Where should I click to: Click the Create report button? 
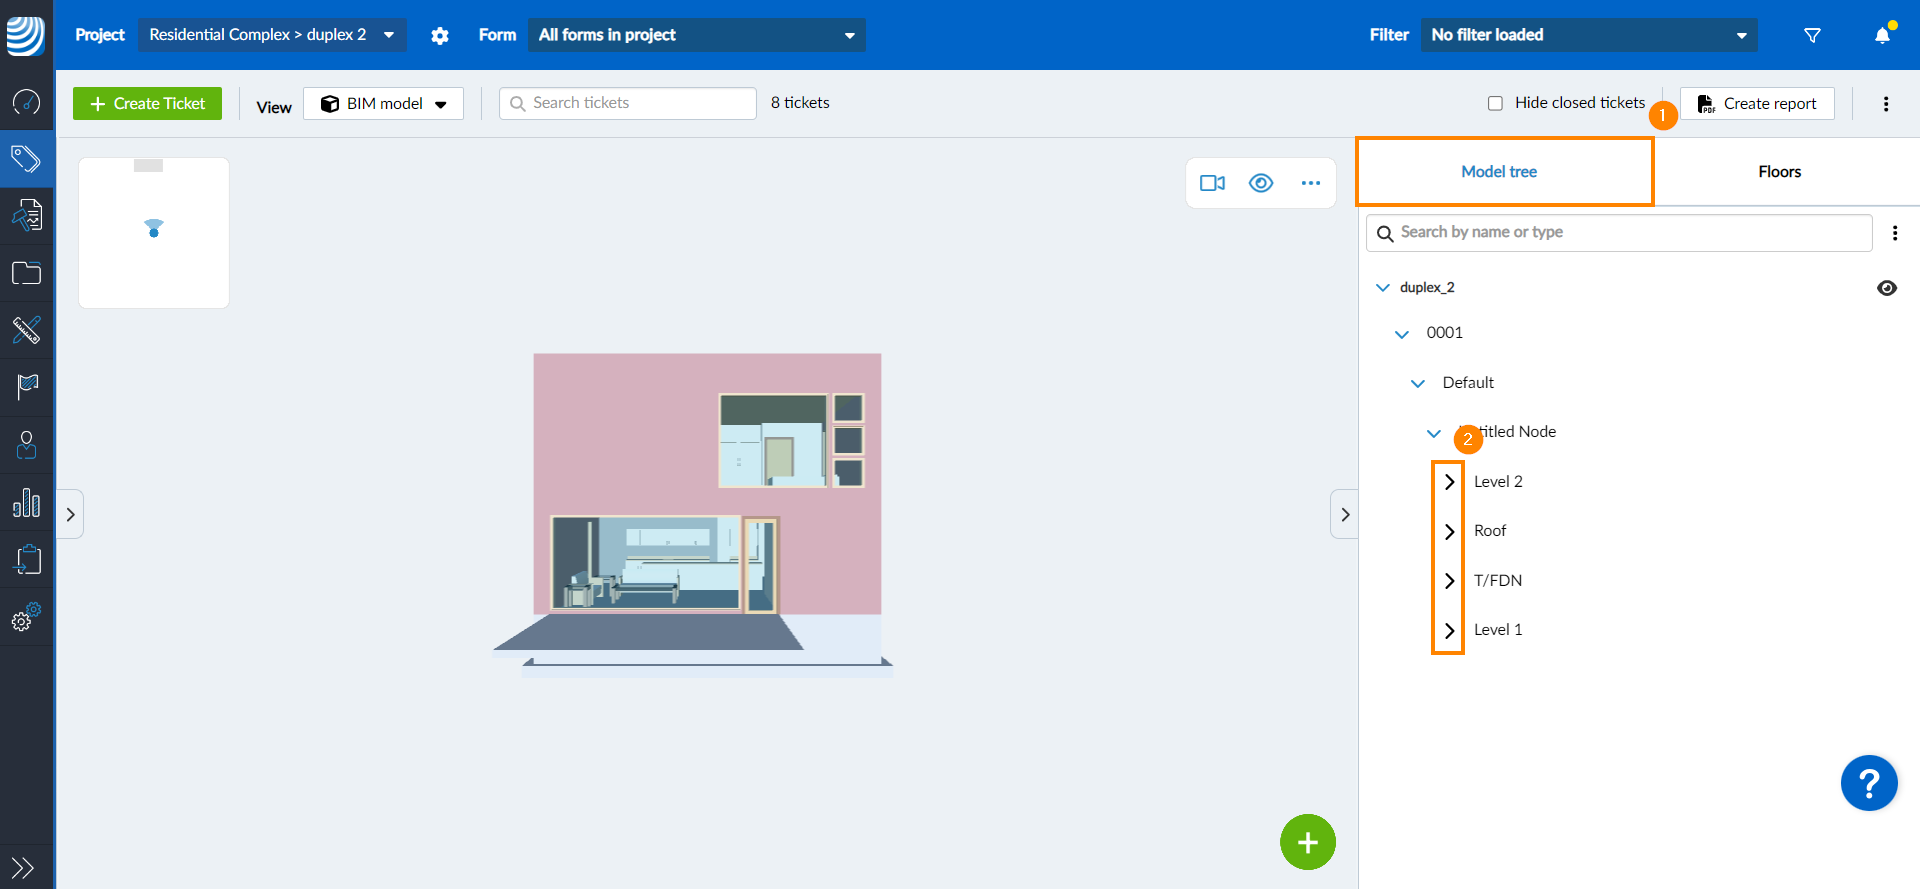pos(1757,104)
